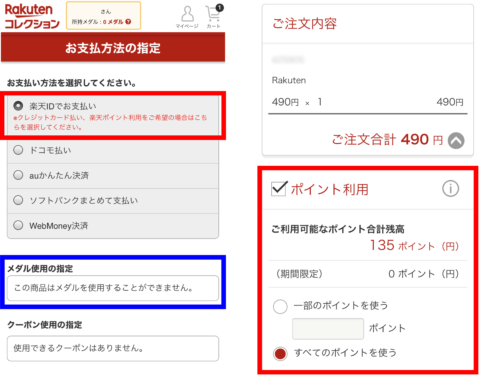Toggle the ポイント利用 checkbox

[279, 189]
